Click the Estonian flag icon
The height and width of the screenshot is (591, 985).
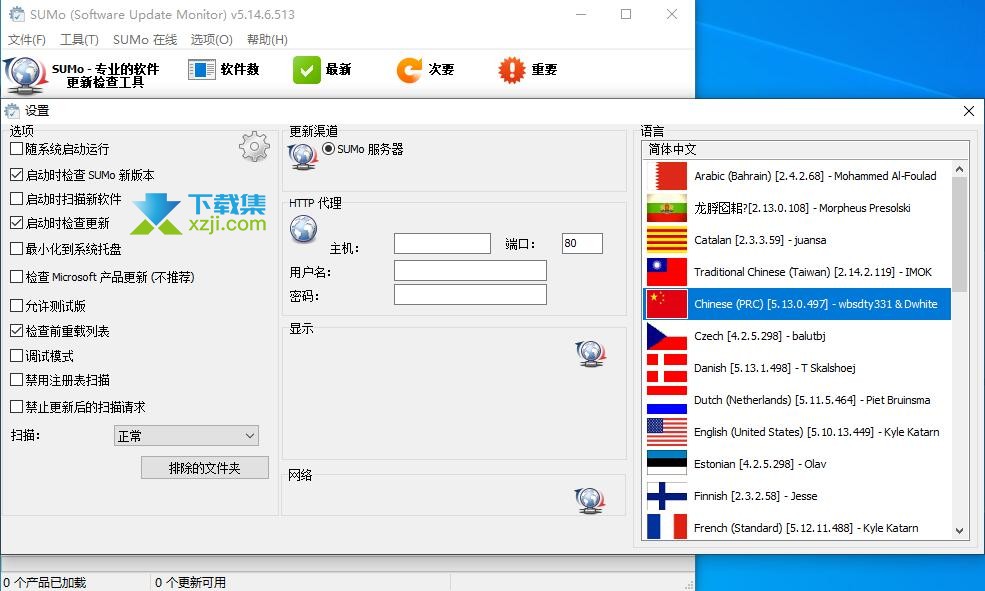[667, 464]
